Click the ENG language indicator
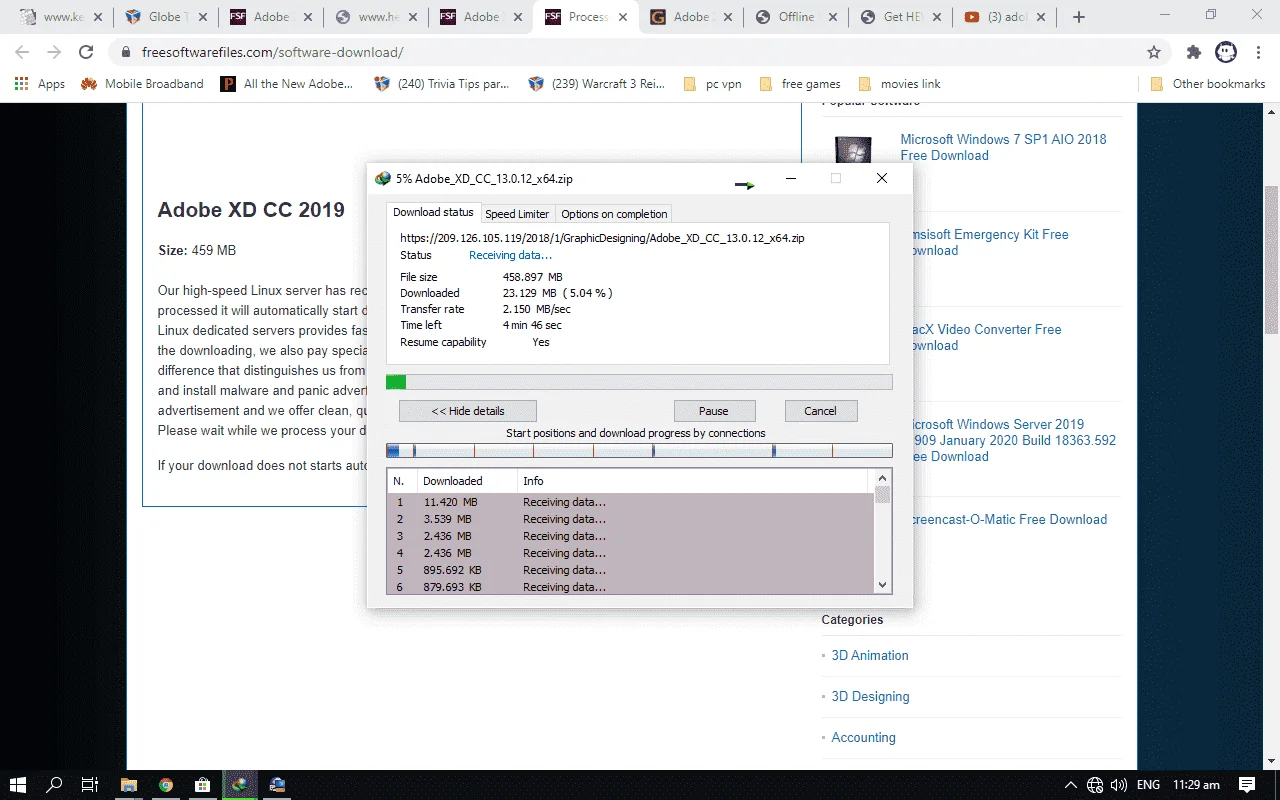 (x=1148, y=785)
